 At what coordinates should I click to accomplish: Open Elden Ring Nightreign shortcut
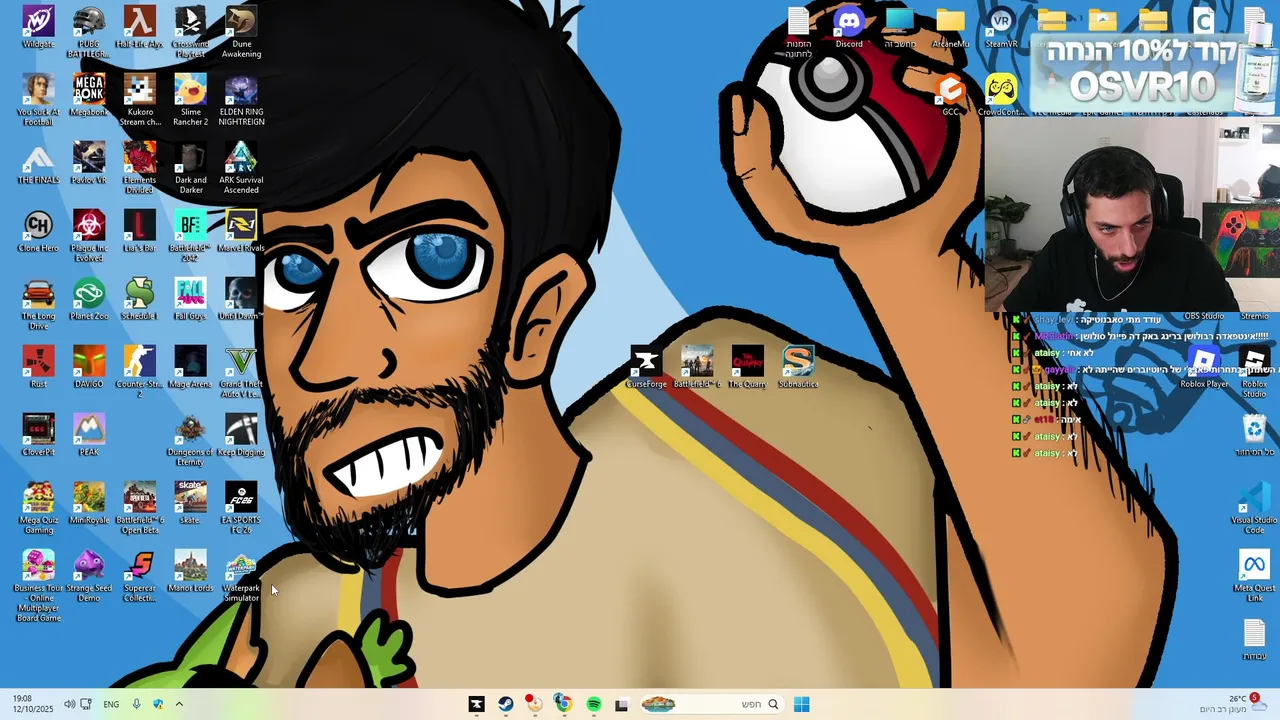[241, 99]
